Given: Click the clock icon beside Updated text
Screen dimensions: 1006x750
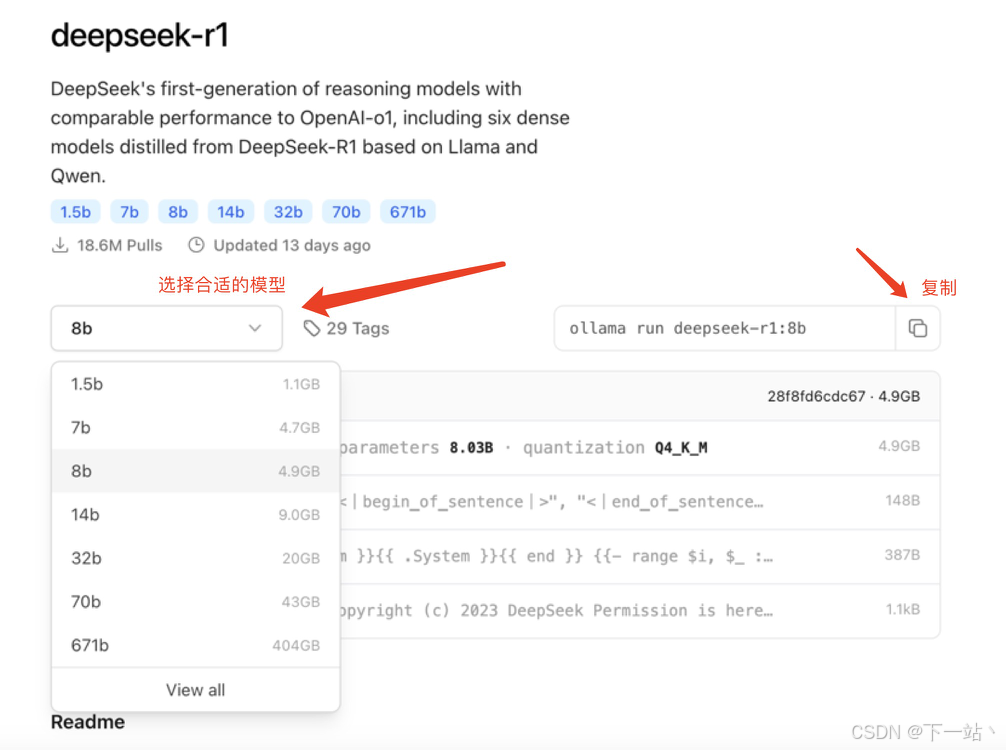Looking at the screenshot, I should click(196, 245).
